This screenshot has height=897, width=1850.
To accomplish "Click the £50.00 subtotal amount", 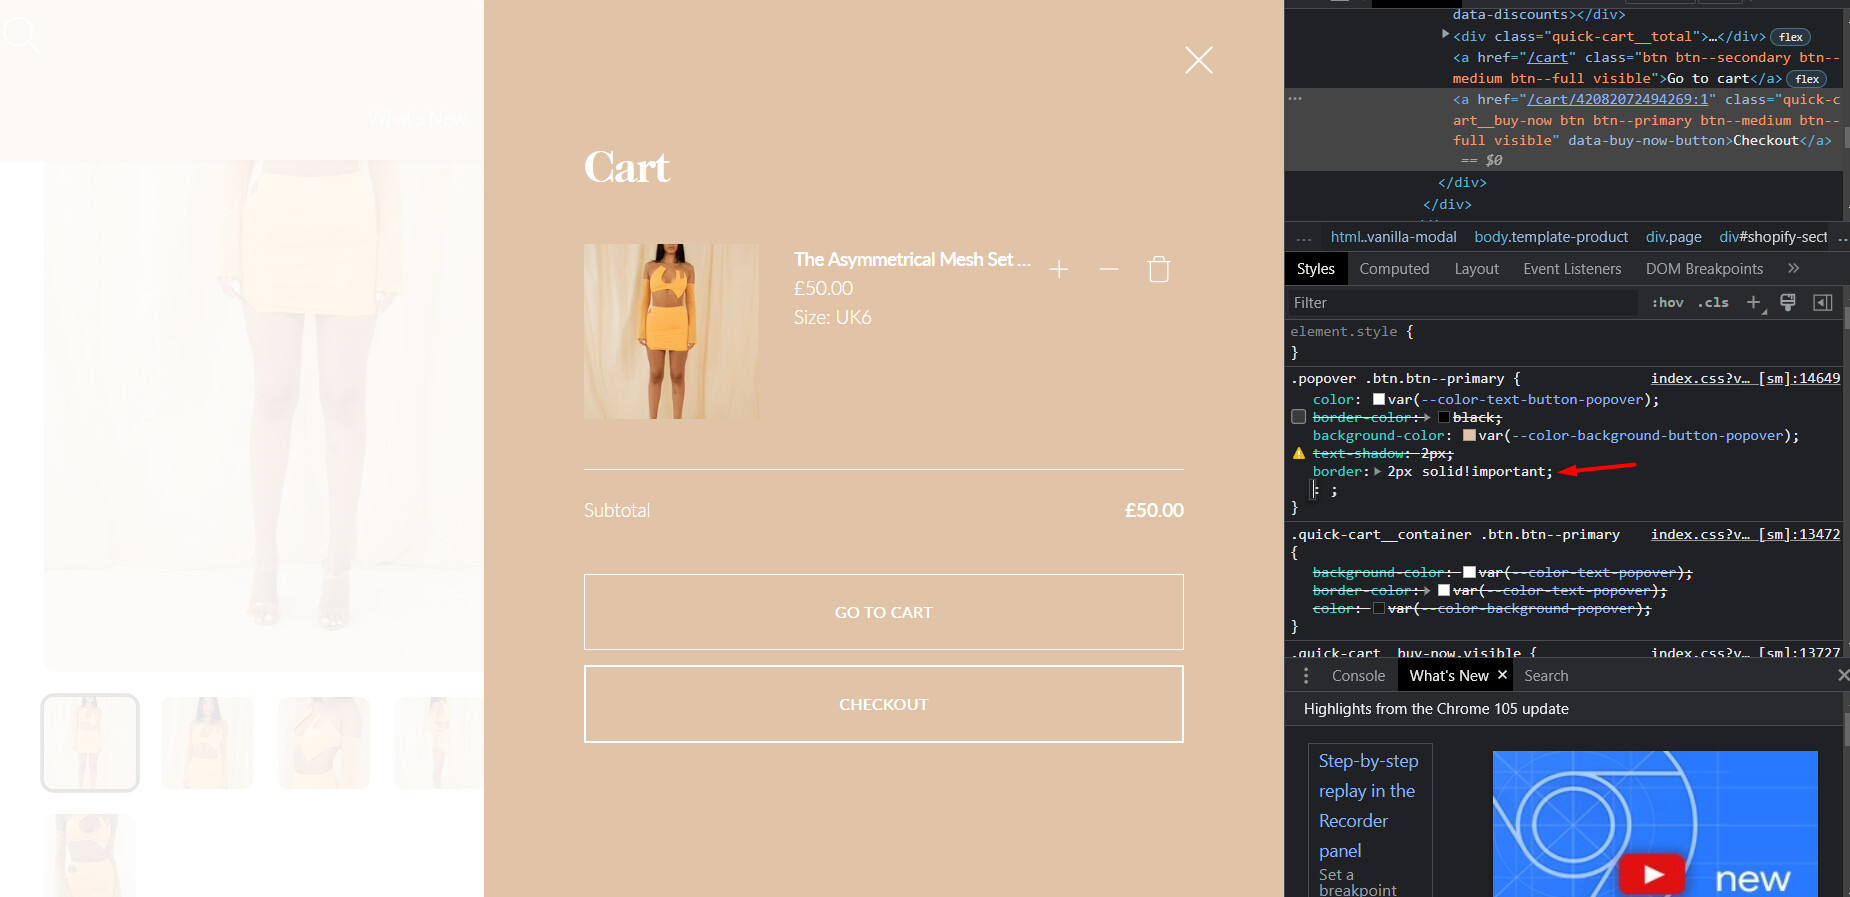I will [x=1154, y=510].
